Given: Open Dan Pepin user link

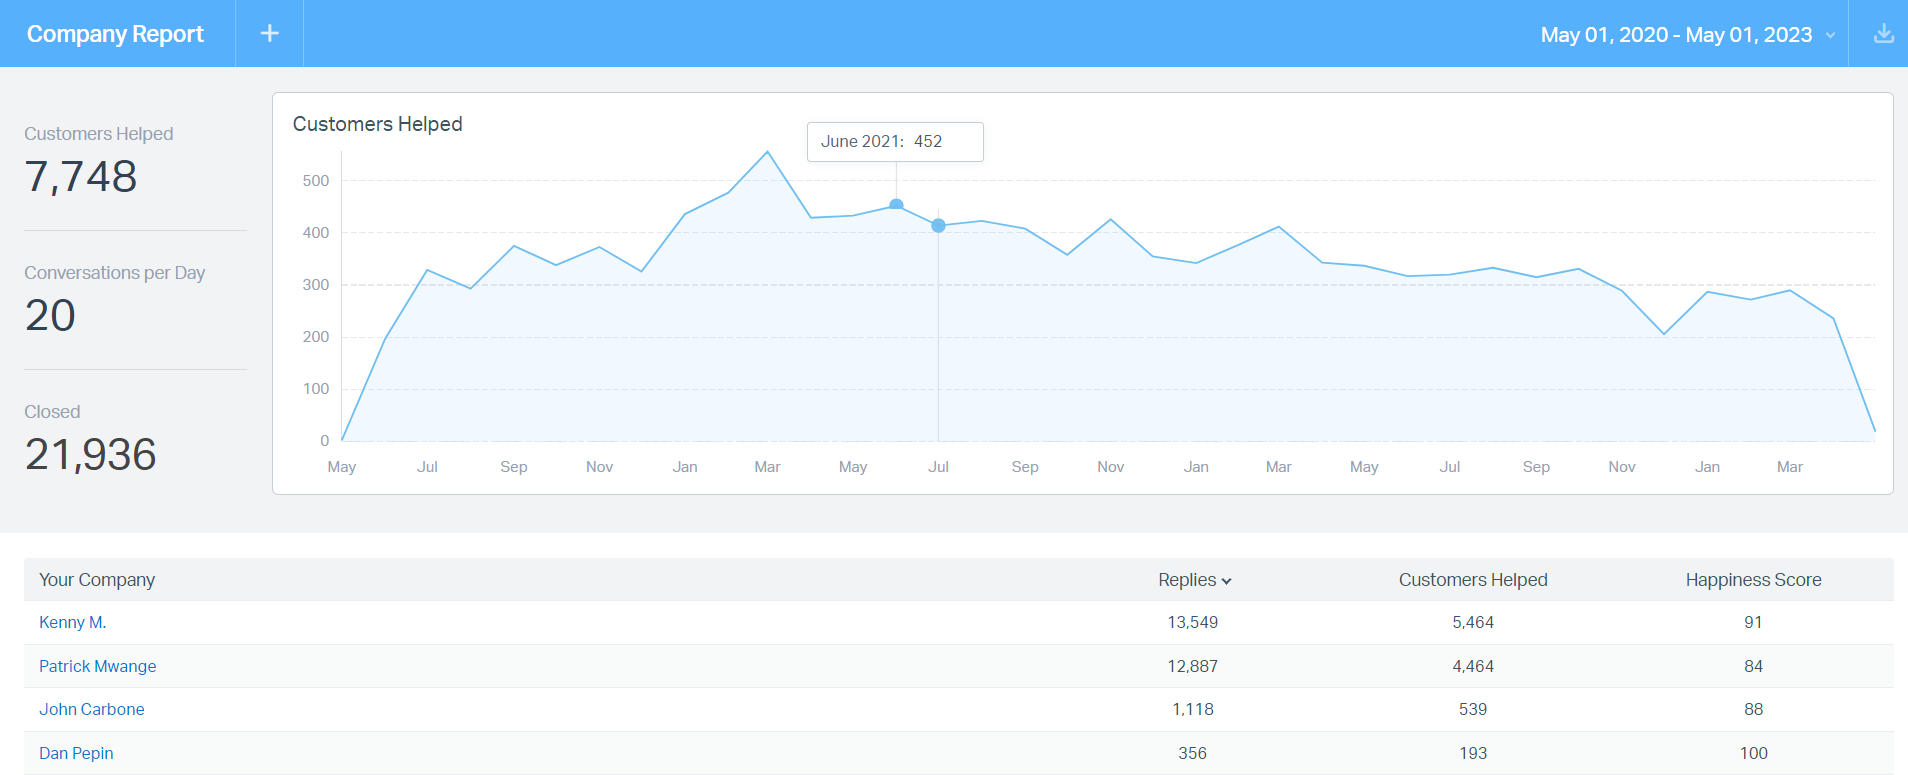Looking at the screenshot, I should point(76,753).
